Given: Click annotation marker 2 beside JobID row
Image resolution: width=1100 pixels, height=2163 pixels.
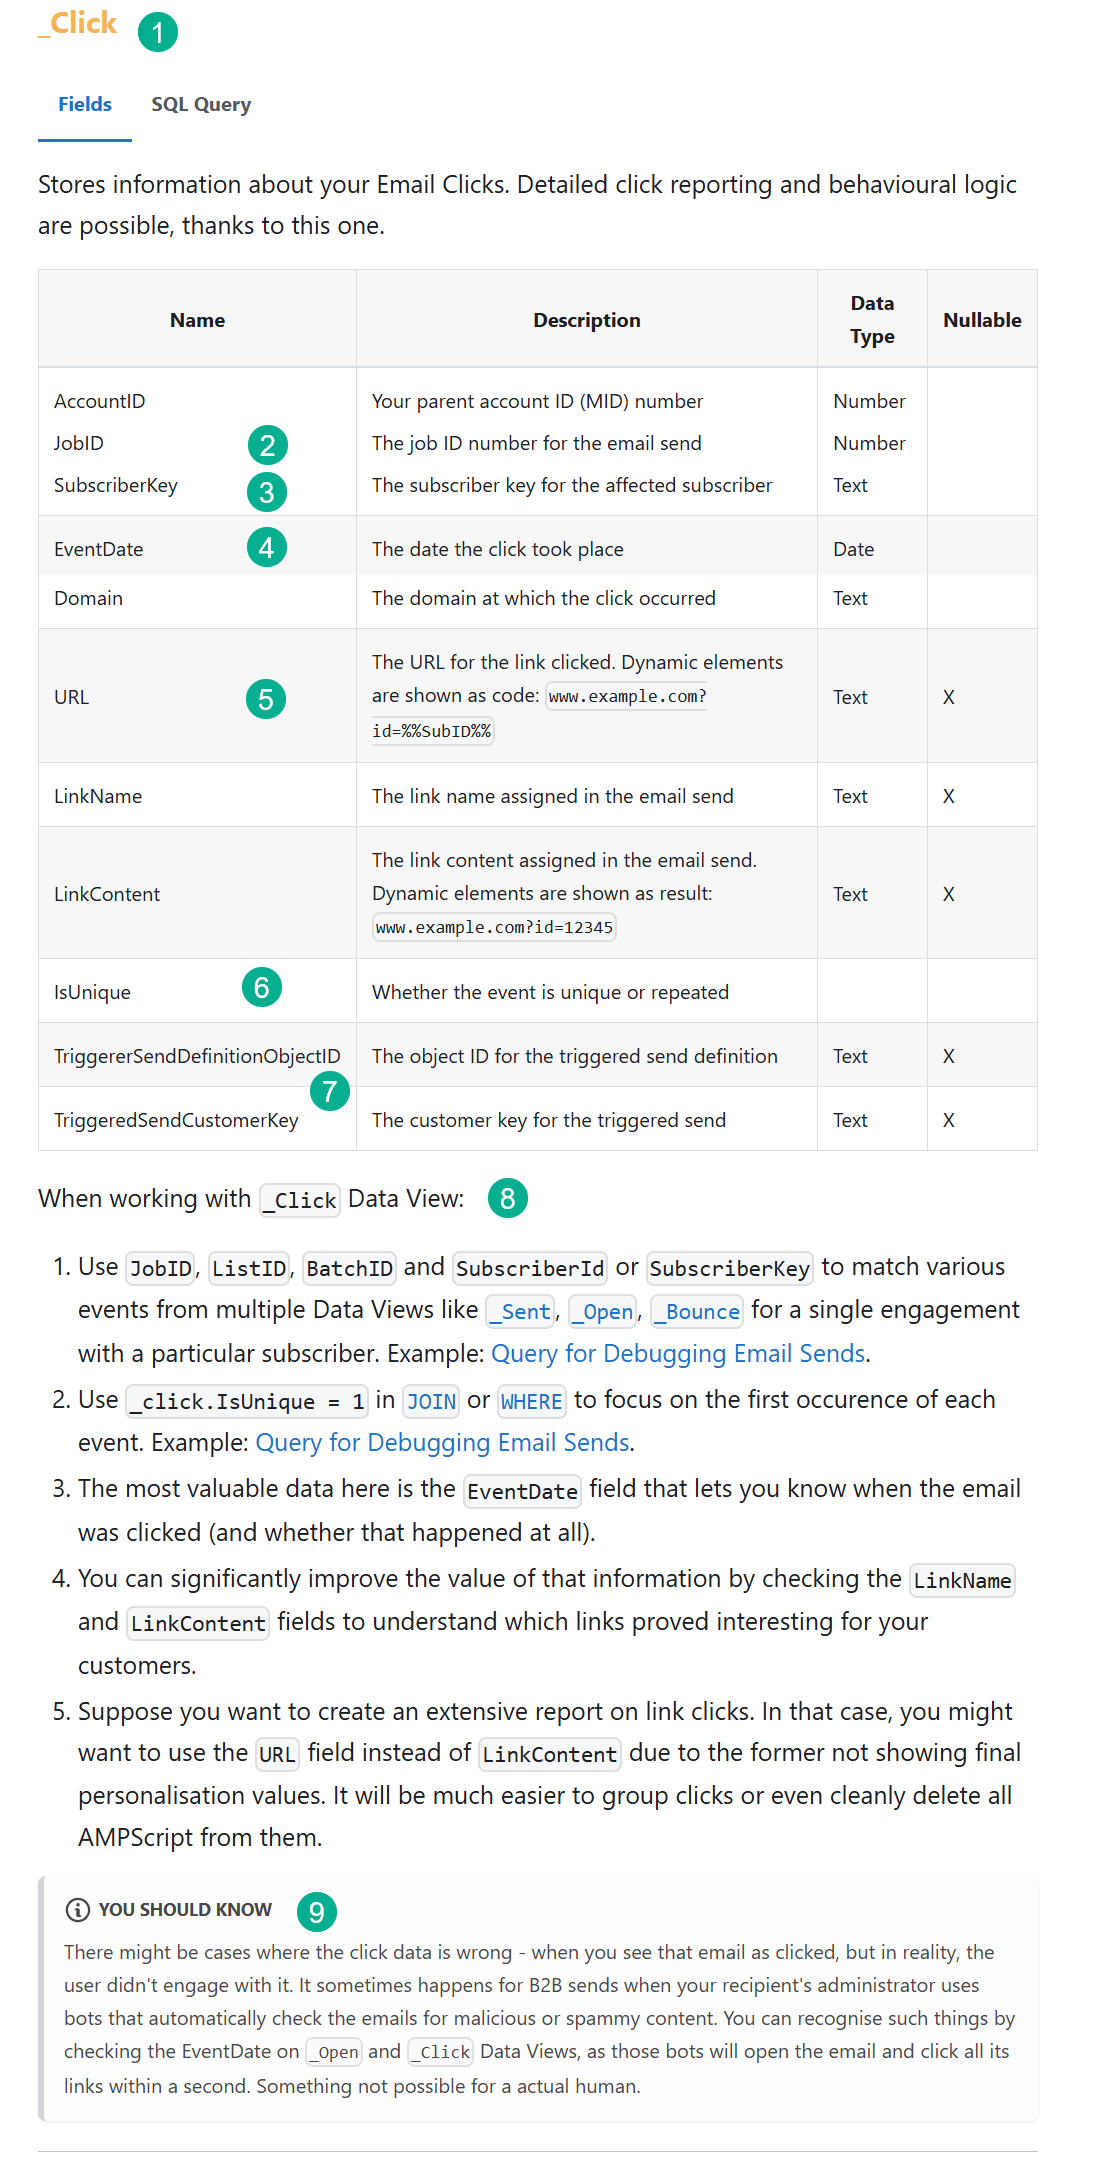Looking at the screenshot, I should (266, 444).
